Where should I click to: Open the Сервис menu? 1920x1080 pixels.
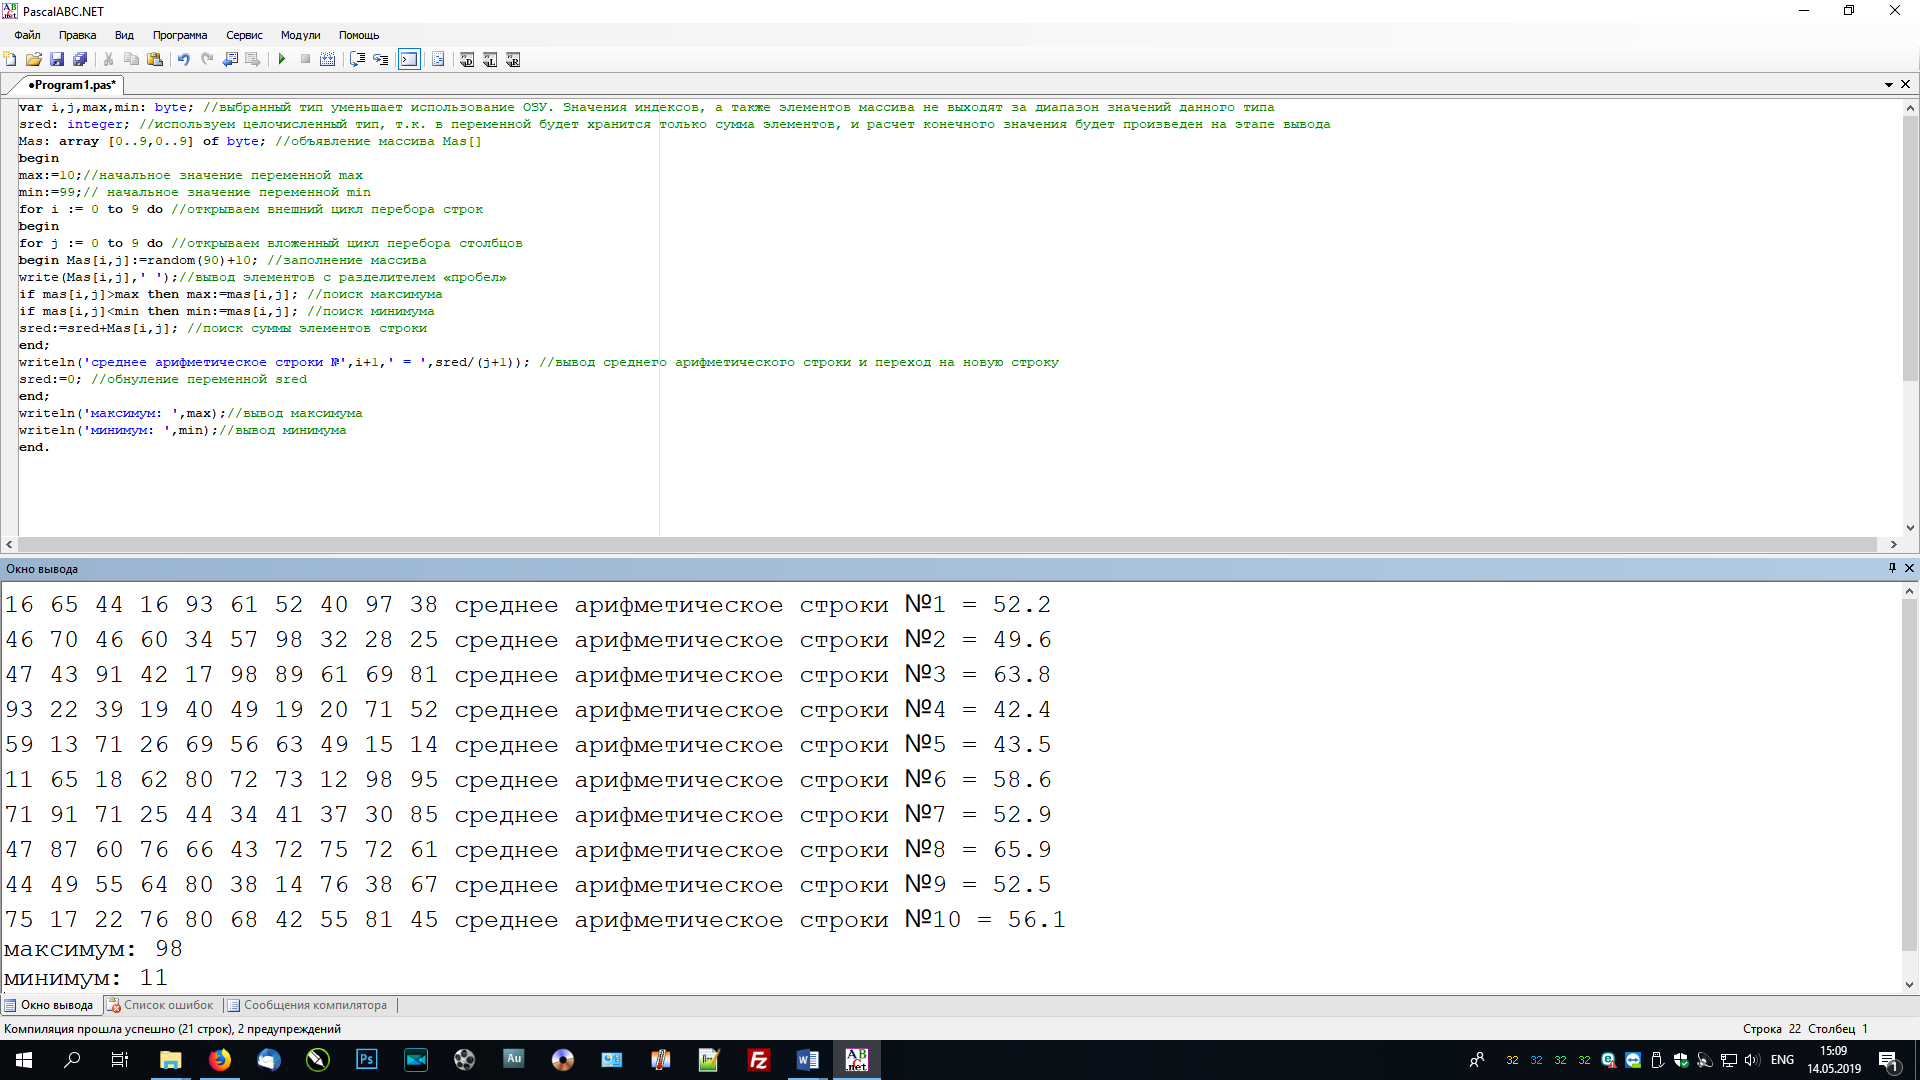(244, 35)
